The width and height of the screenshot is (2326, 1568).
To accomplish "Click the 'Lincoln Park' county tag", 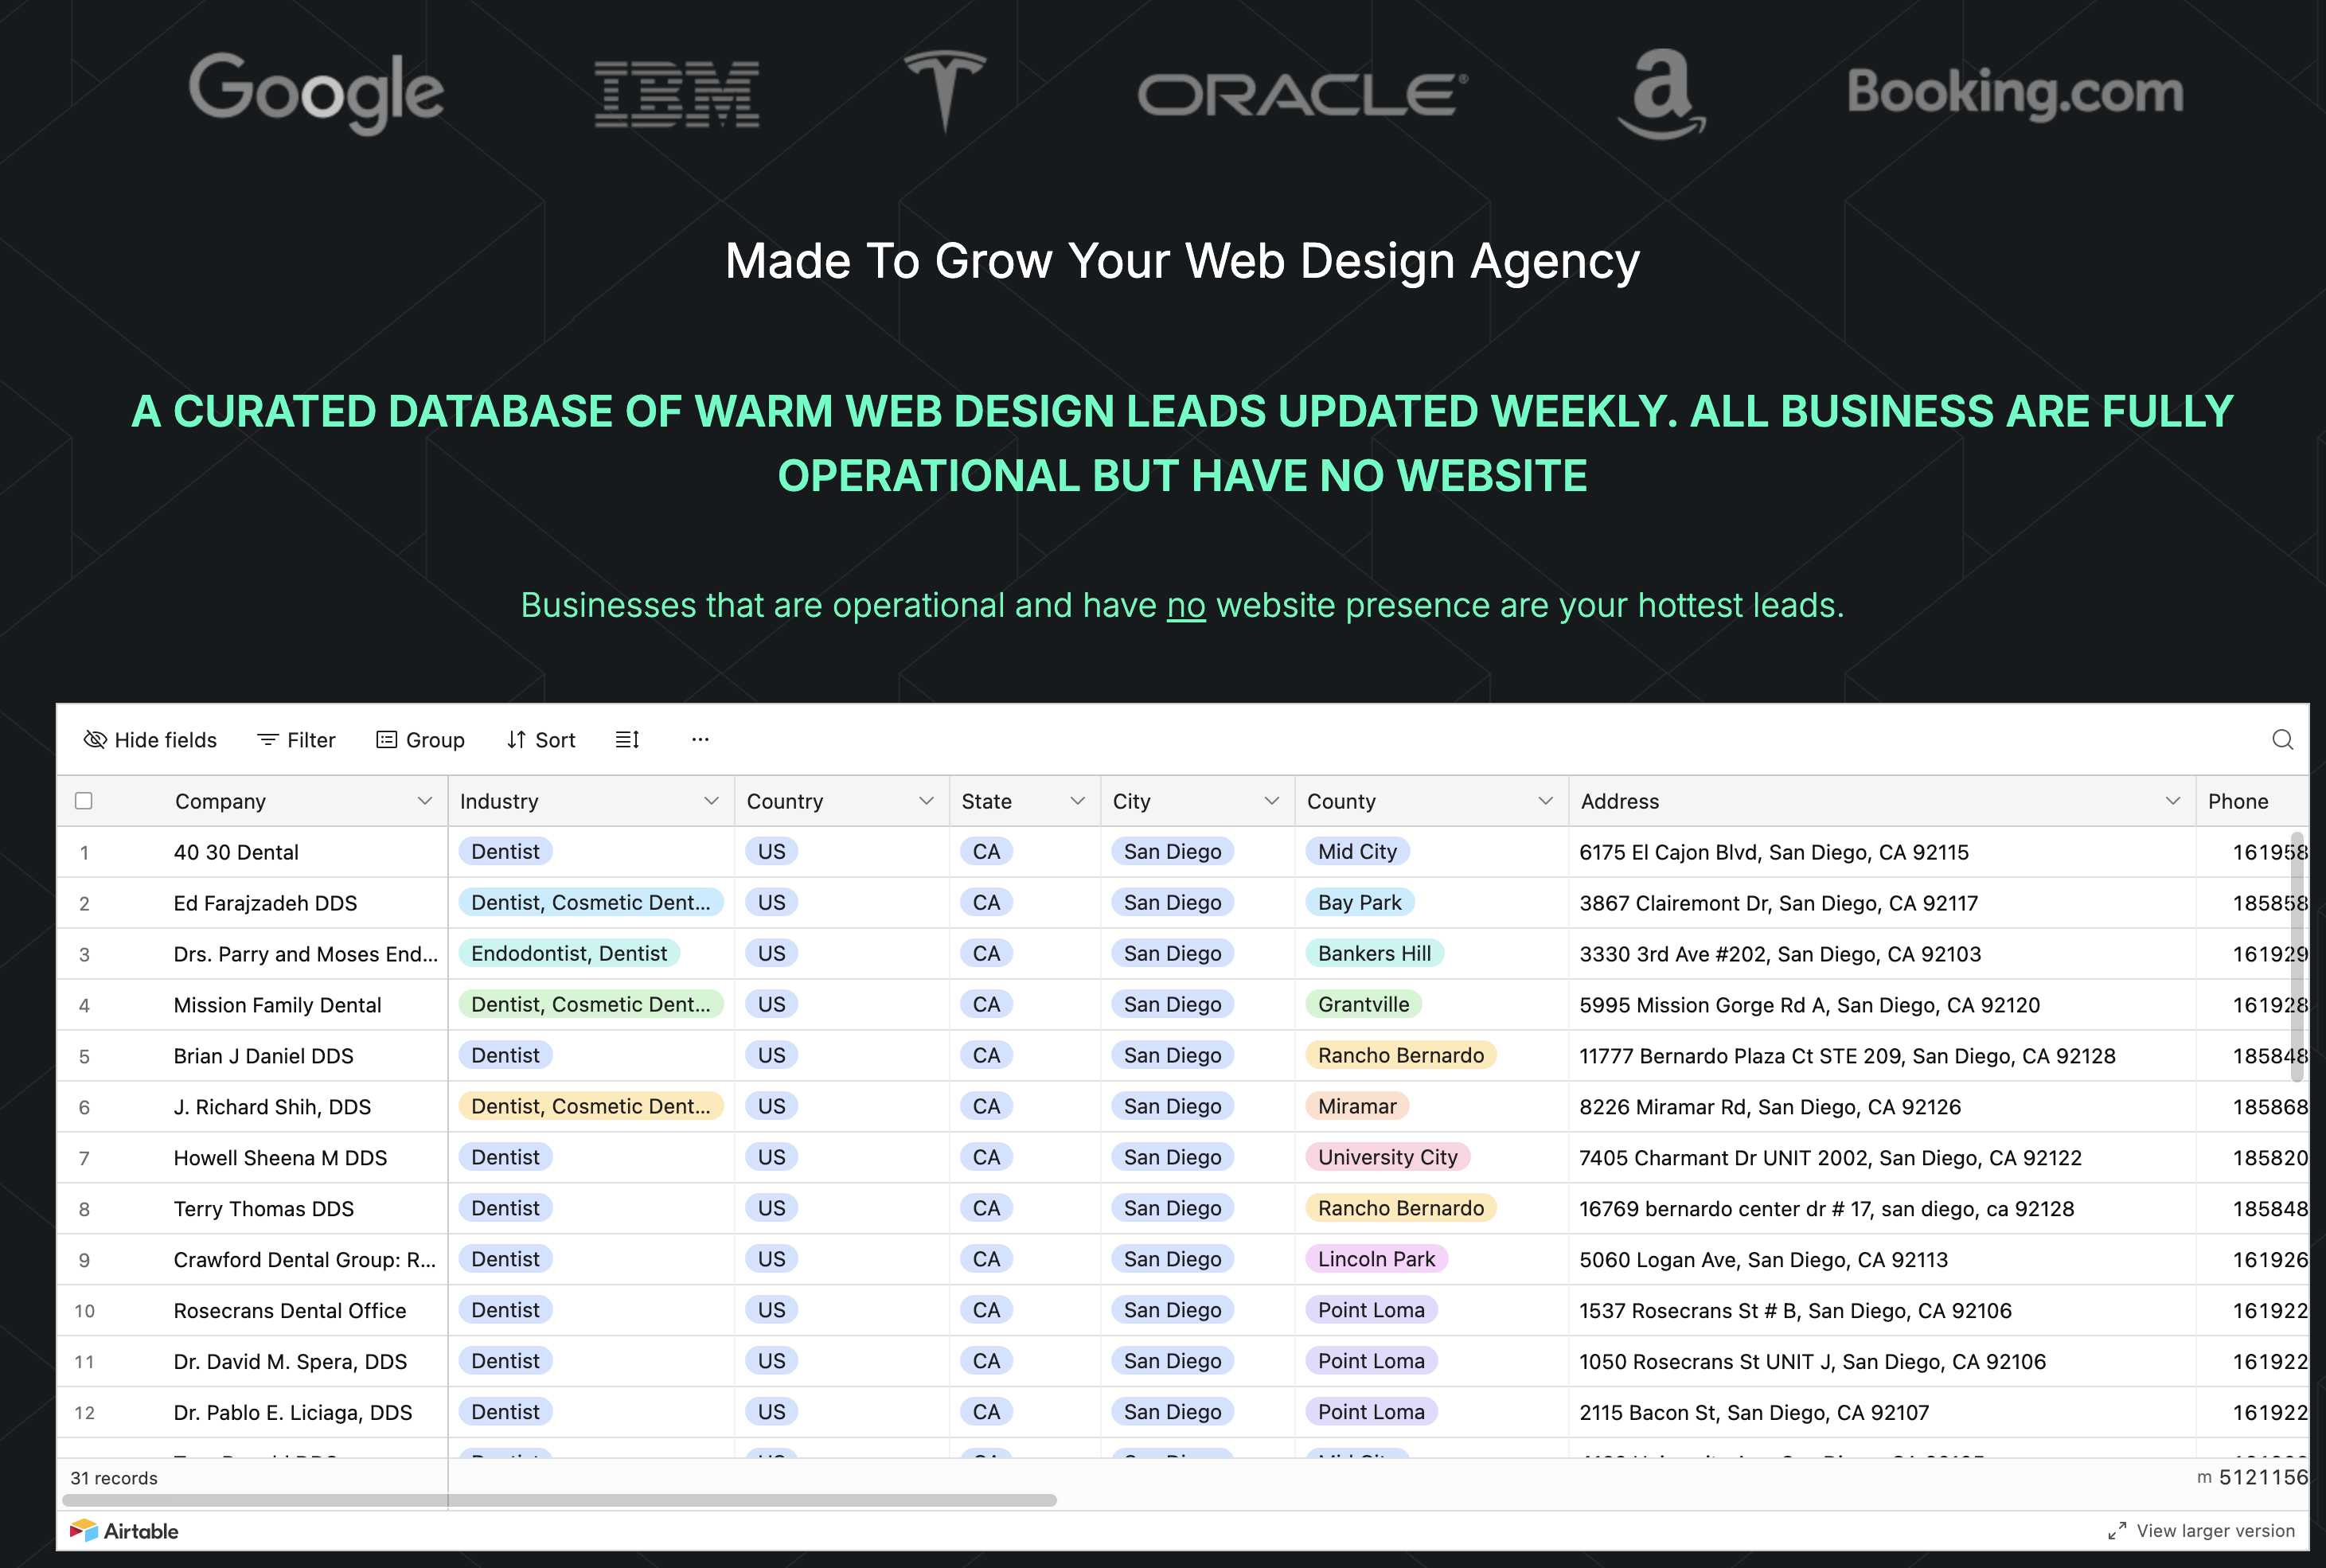I will tap(1376, 1259).
